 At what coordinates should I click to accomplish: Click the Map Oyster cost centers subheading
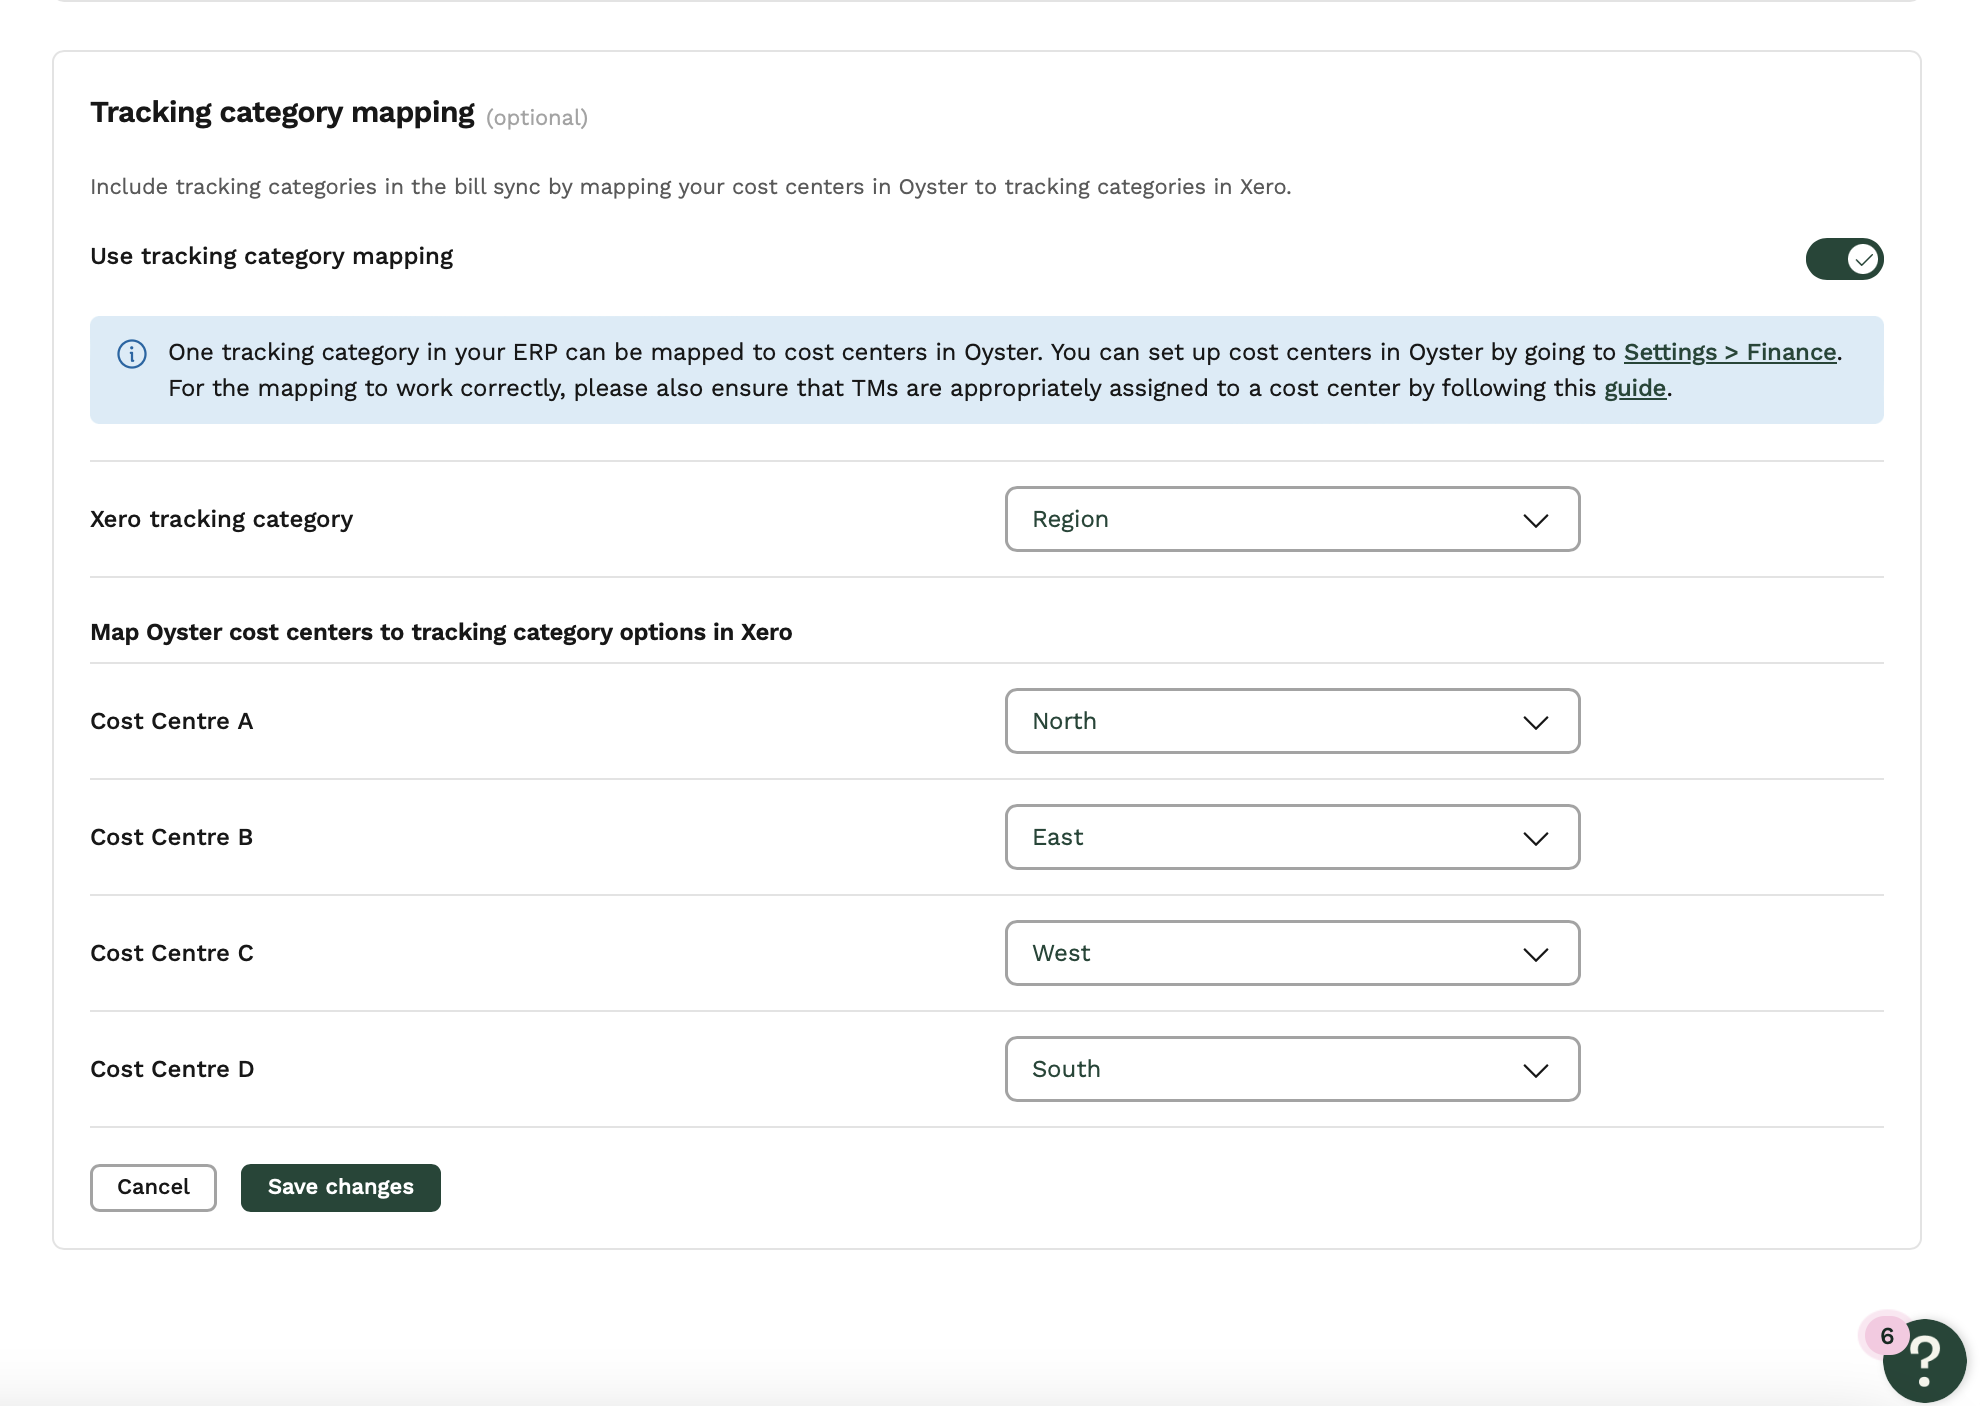point(441,632)
